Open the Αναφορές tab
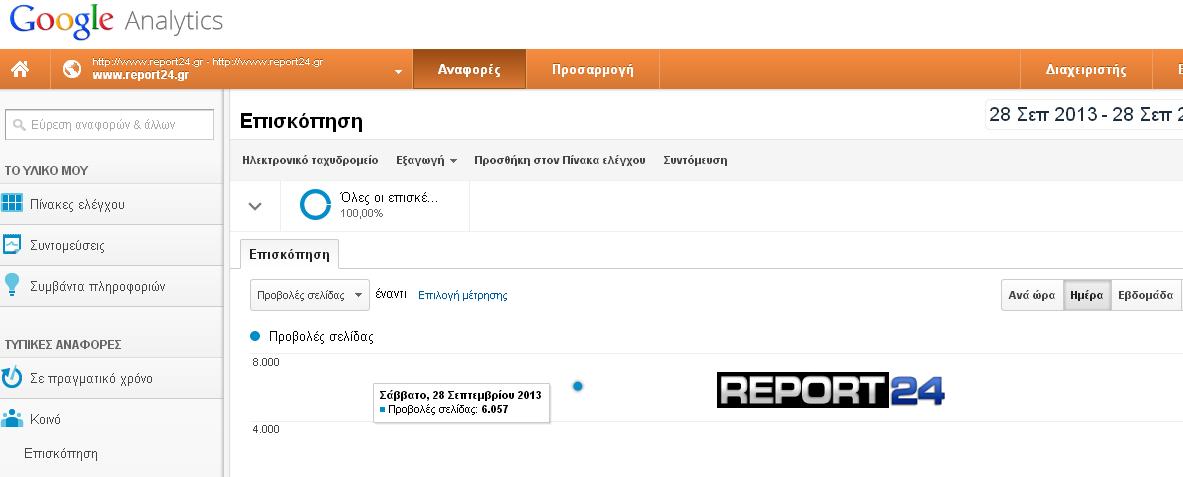 469,69
